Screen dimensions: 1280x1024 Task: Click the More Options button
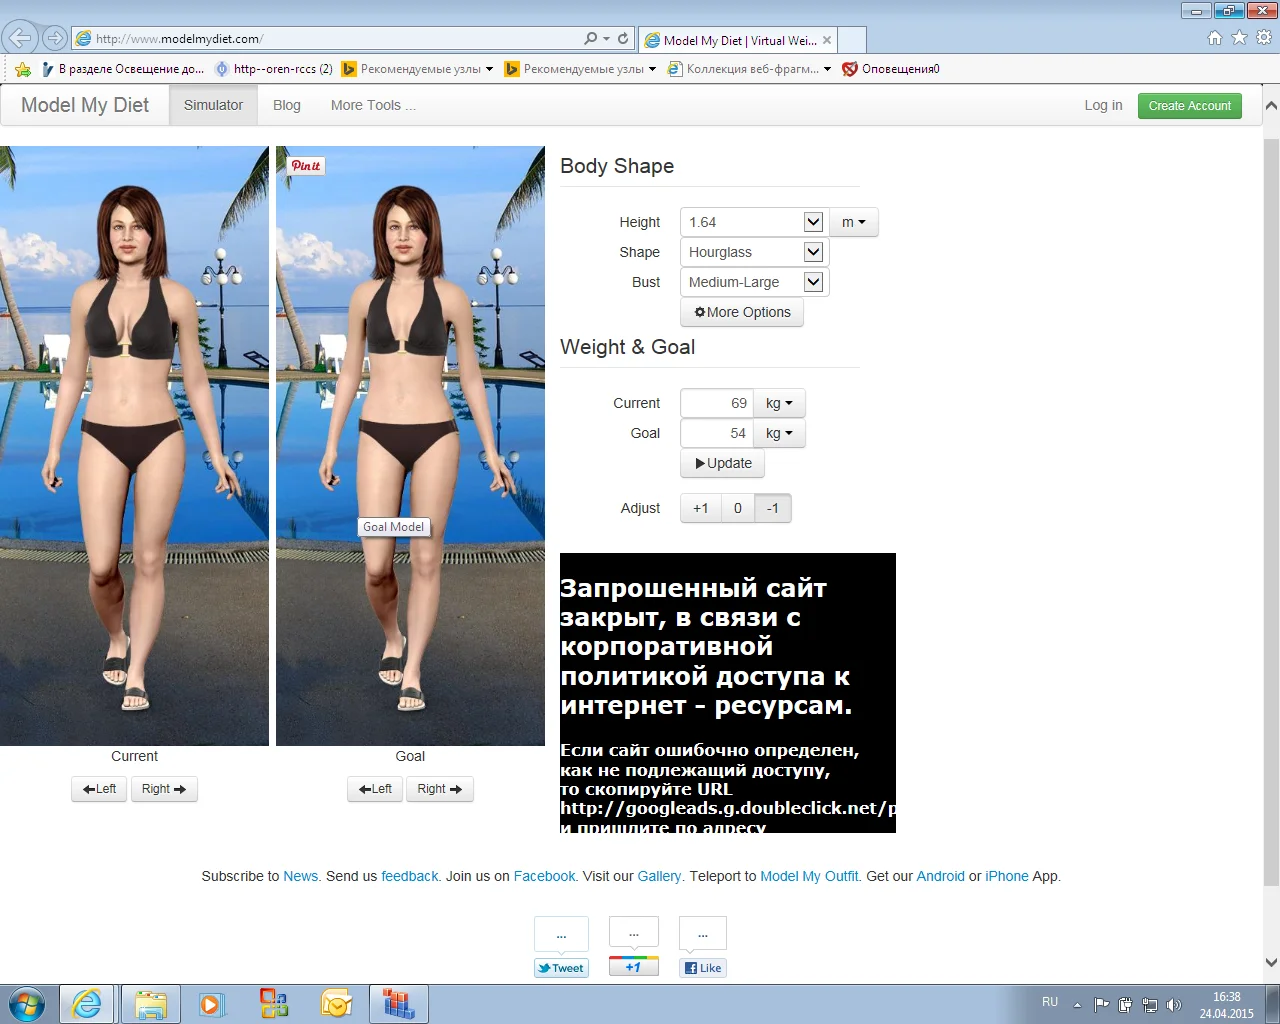coord(742,312)
